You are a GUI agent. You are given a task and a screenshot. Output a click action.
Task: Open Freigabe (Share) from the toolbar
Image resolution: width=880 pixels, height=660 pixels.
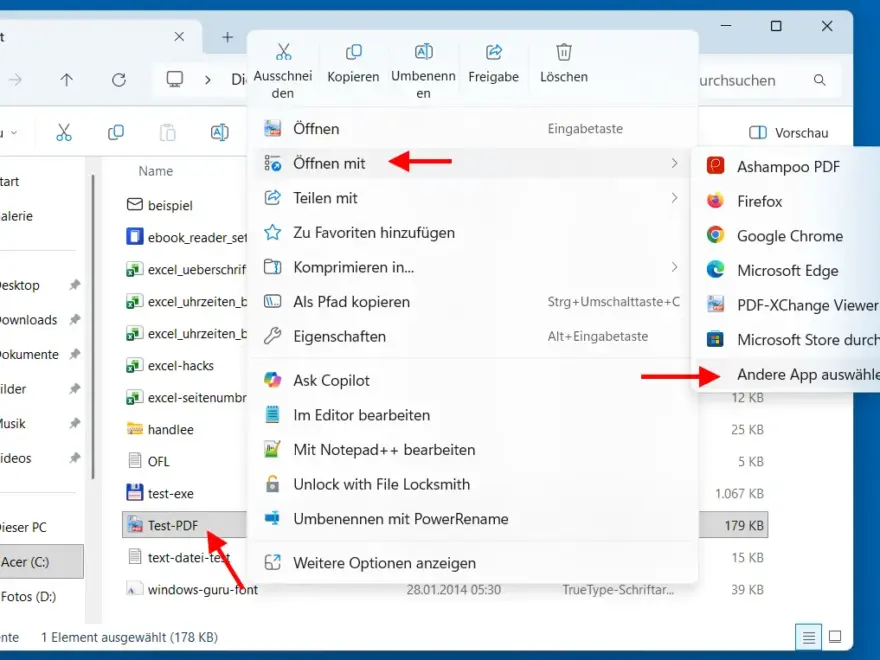point(493,60)
